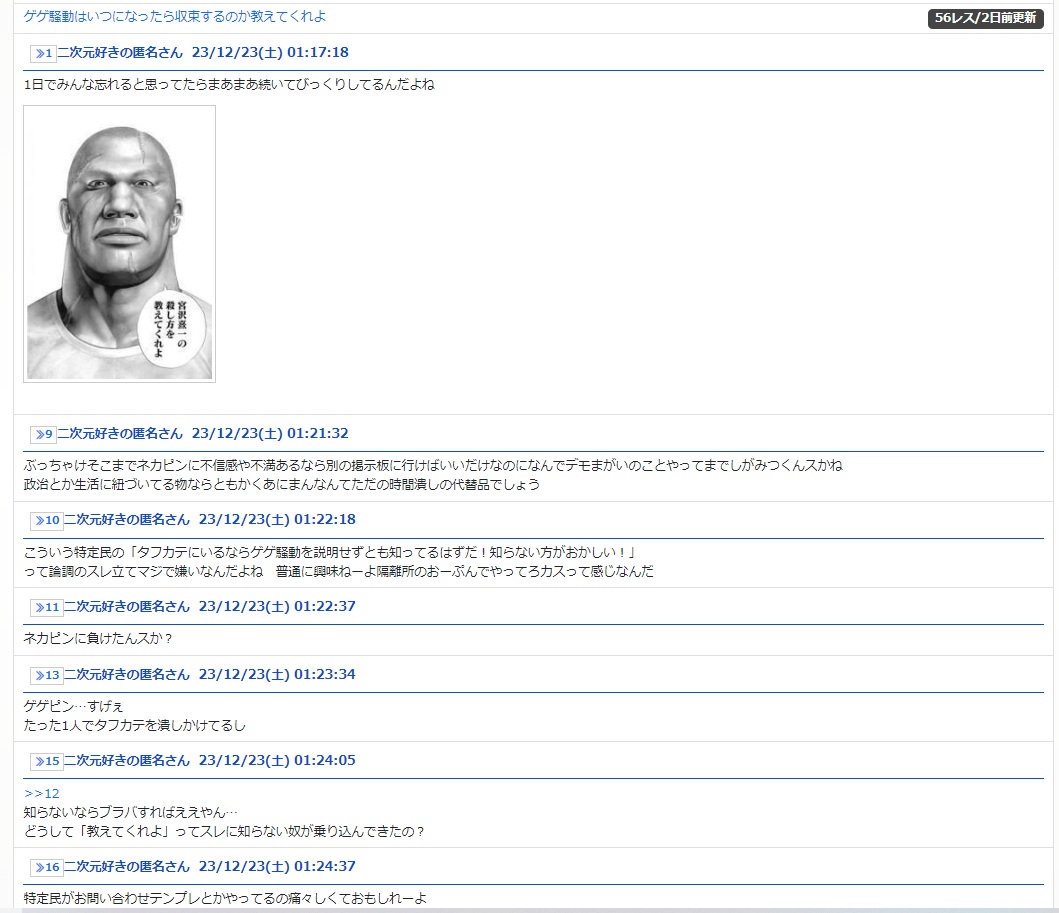Click timestamp 23/12/23(土) 01:22:18
Image resolution: width=1059 pixels, height=913 pixels.
tap(277, 520)
